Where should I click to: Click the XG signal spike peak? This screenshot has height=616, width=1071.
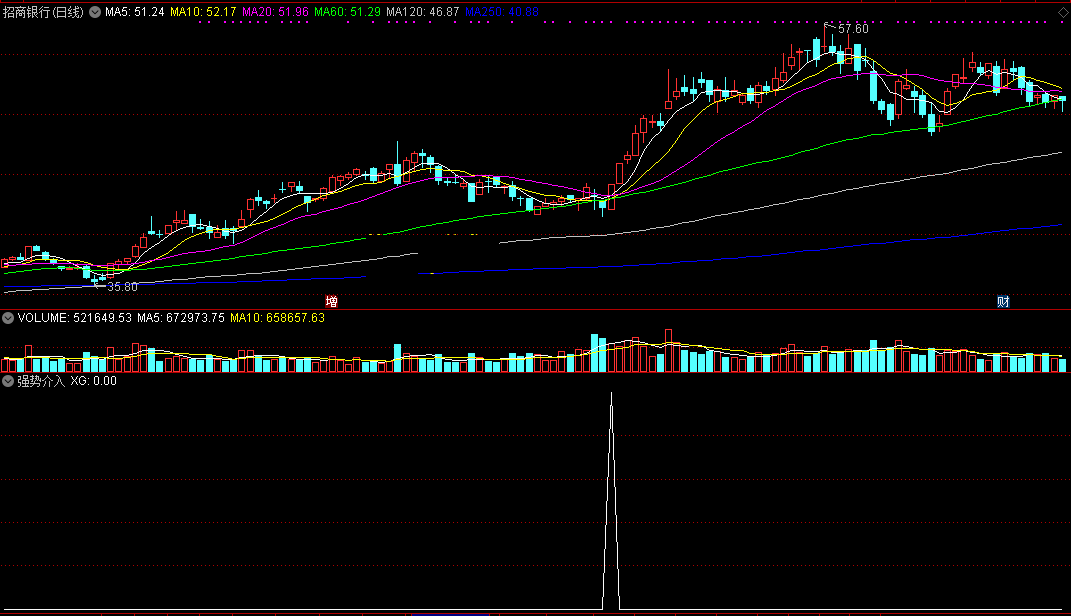pos(611,394)
